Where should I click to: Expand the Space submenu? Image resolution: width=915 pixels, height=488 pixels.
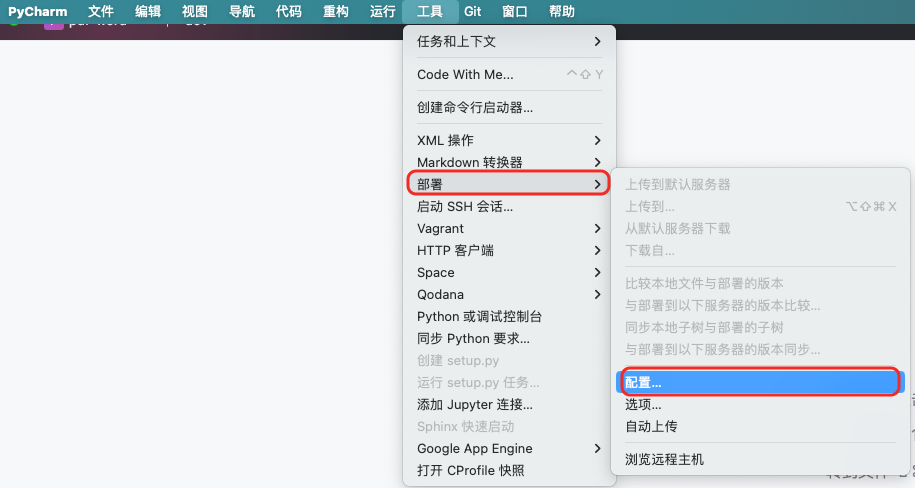click(509, 273)
